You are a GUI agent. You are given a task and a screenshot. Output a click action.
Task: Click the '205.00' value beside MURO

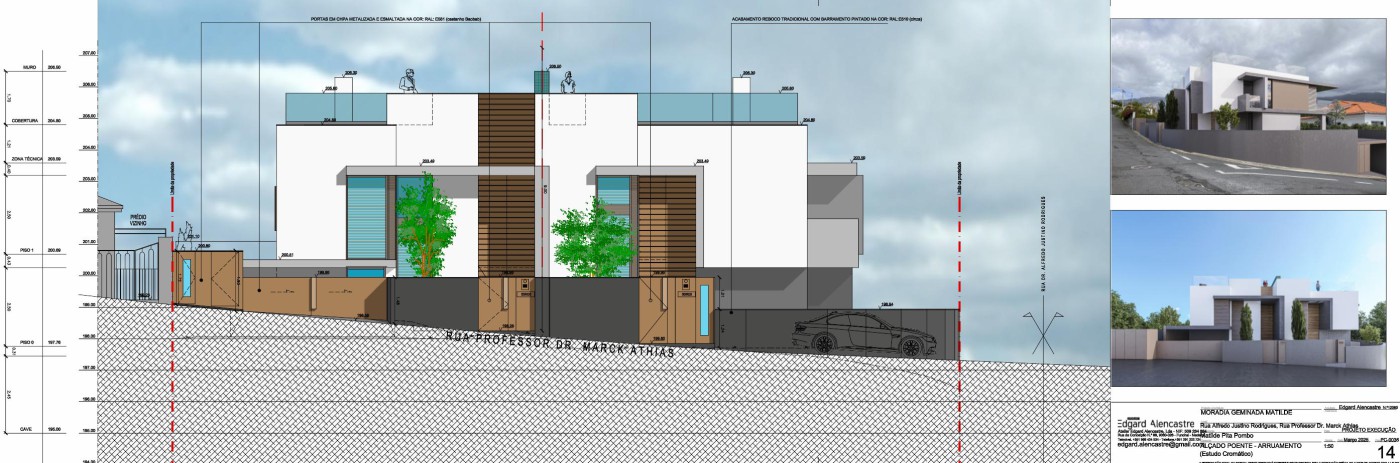(x=54, y=67)
